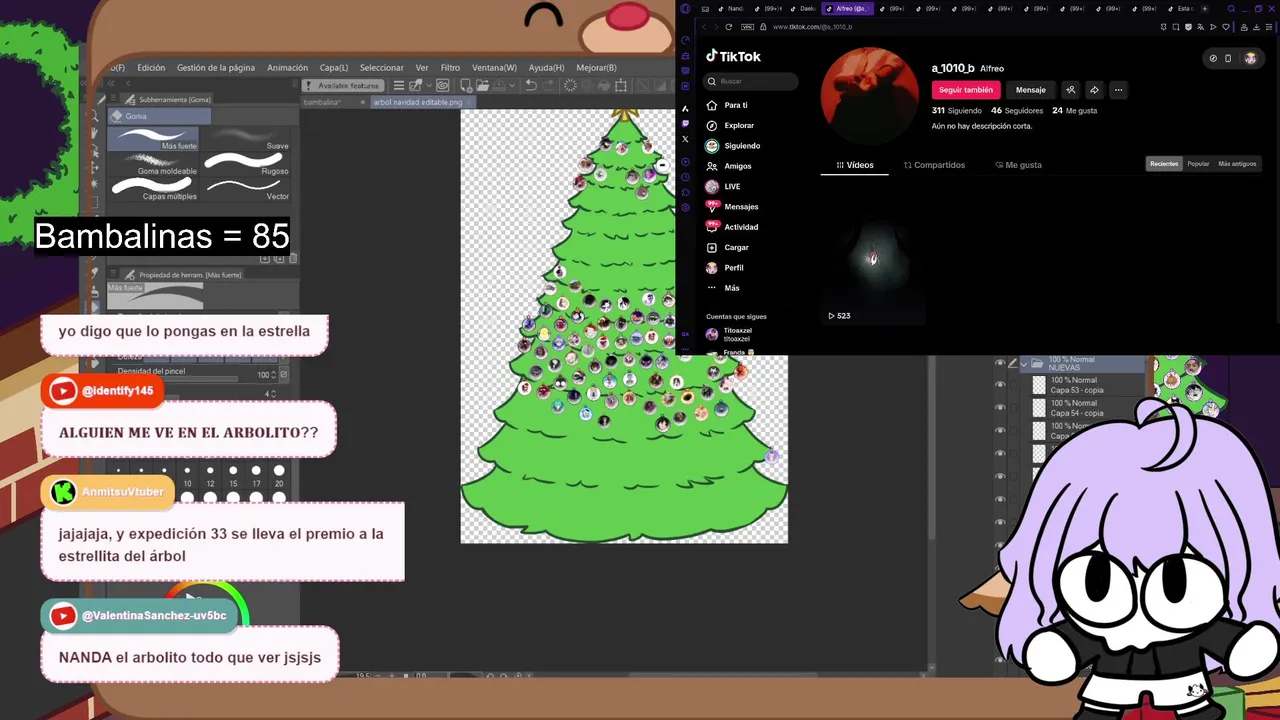Click the browser address bar URL
This screenshot has height=720, width=1280.
812,27
